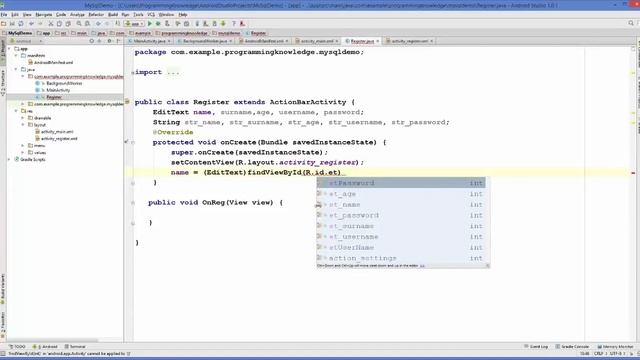Screen dimensions: 640x360
Task: Choose et_username in autocomplete list
Action: [x=401, y=237]
